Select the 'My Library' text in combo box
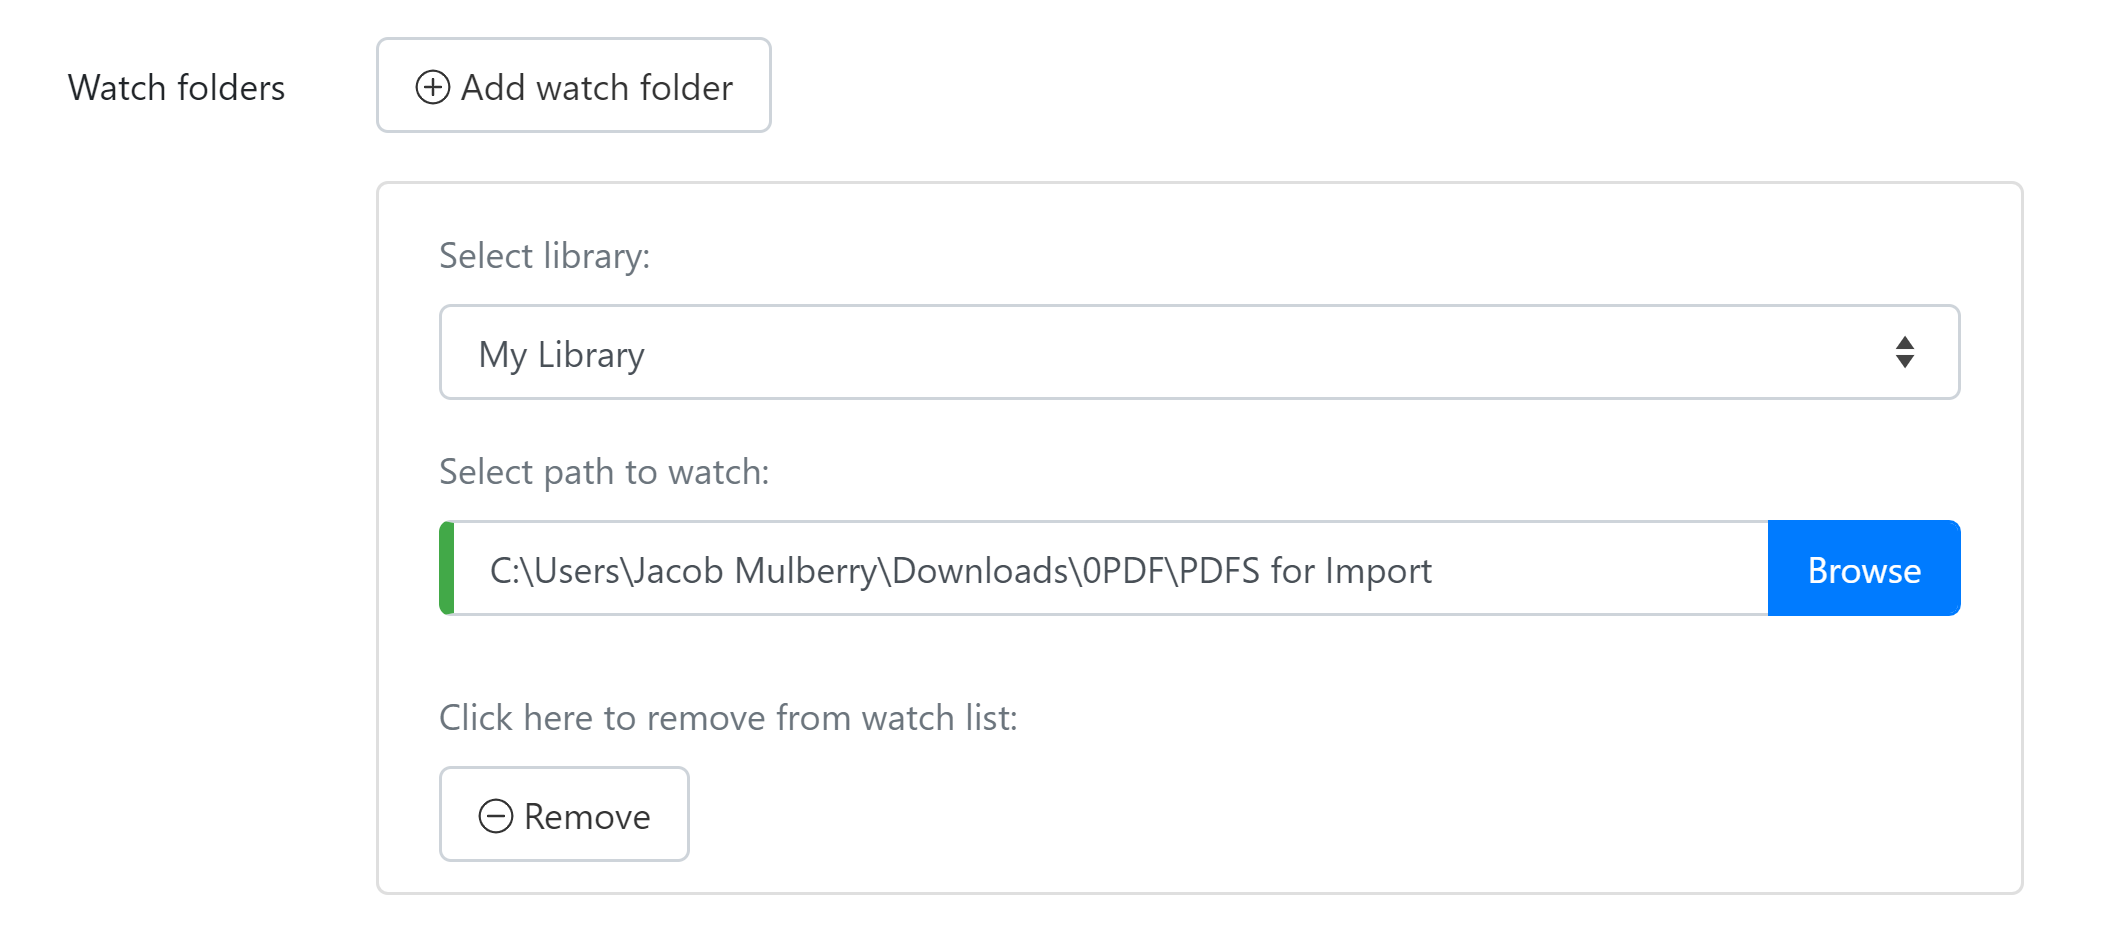2110x936 pixels. pyautogui.click(x=561, y=354)
